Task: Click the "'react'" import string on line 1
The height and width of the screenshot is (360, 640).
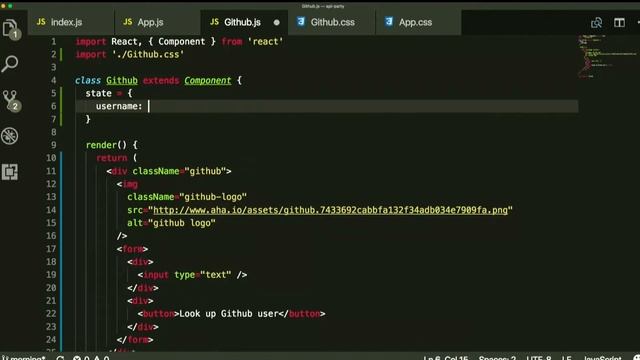Action: click(265, 42)
